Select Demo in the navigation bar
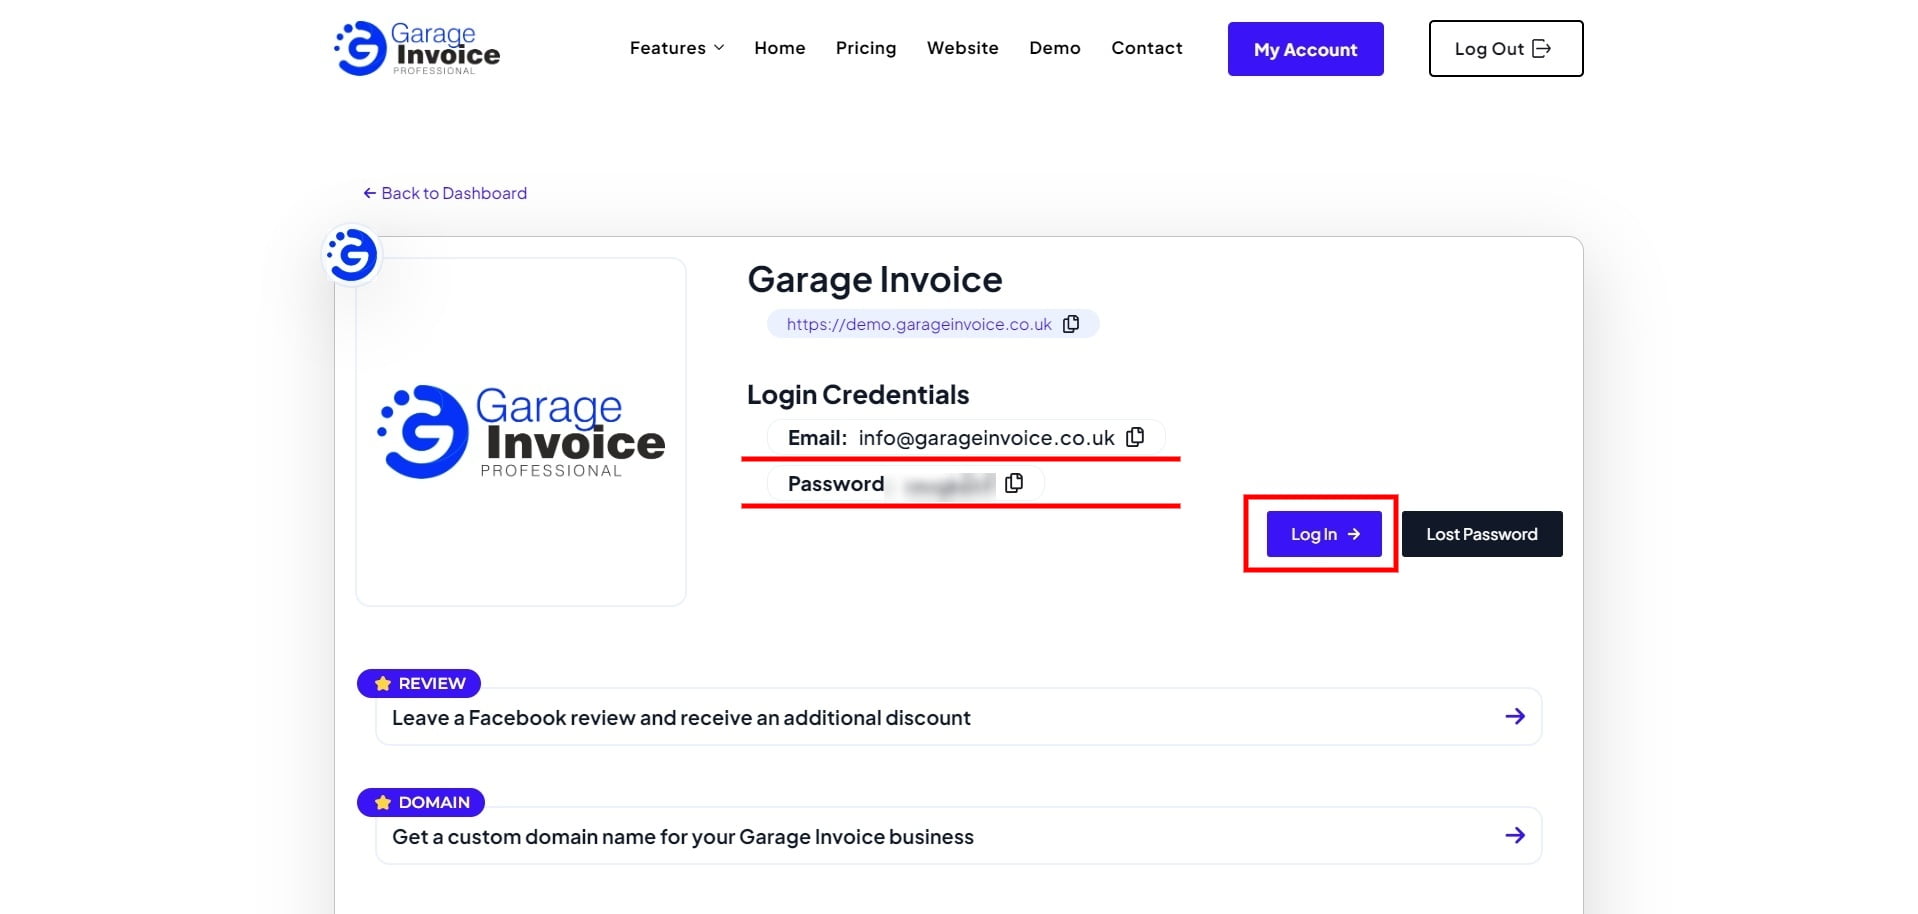This screenshot has height=914, width=1918. (x=1054, y=47)
